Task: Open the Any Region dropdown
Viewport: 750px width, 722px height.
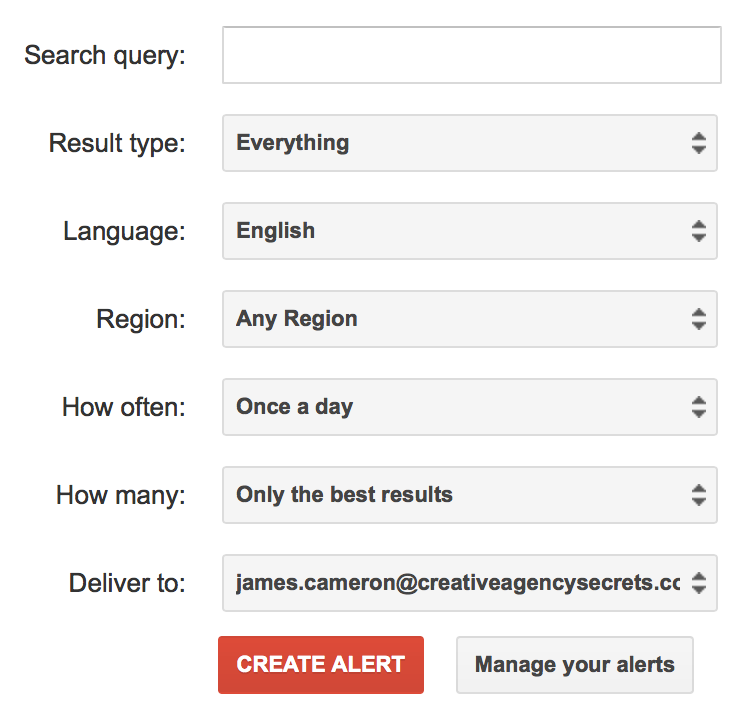Action: click(470, 319)
